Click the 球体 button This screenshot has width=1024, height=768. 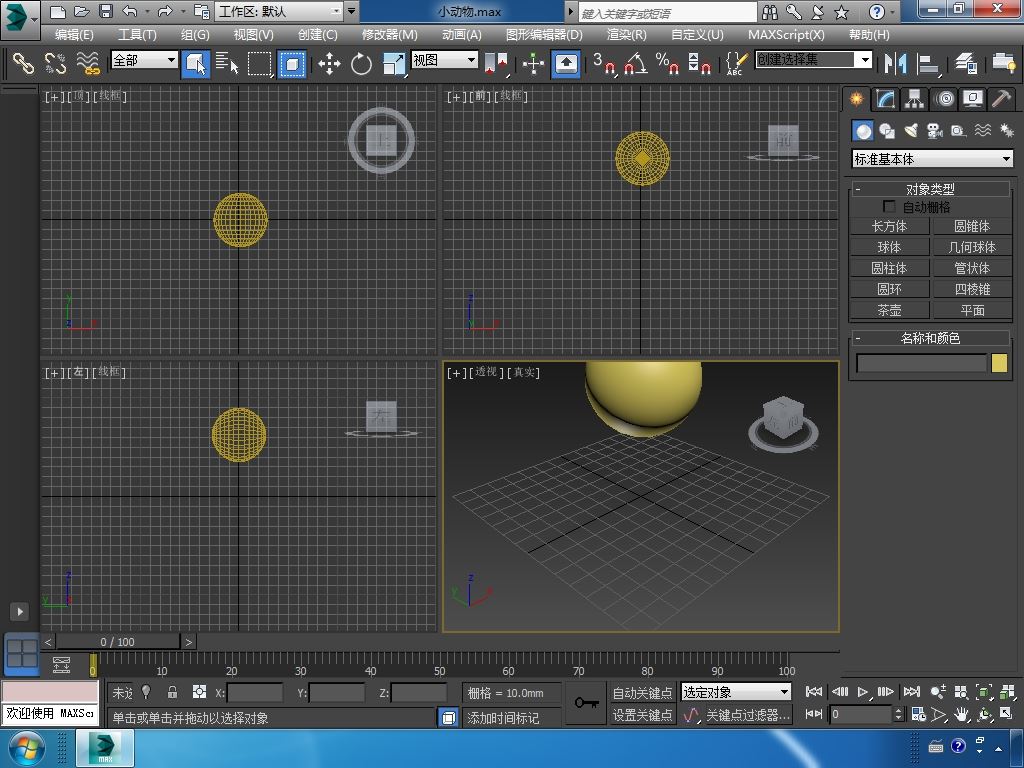[x=889, y=247]
